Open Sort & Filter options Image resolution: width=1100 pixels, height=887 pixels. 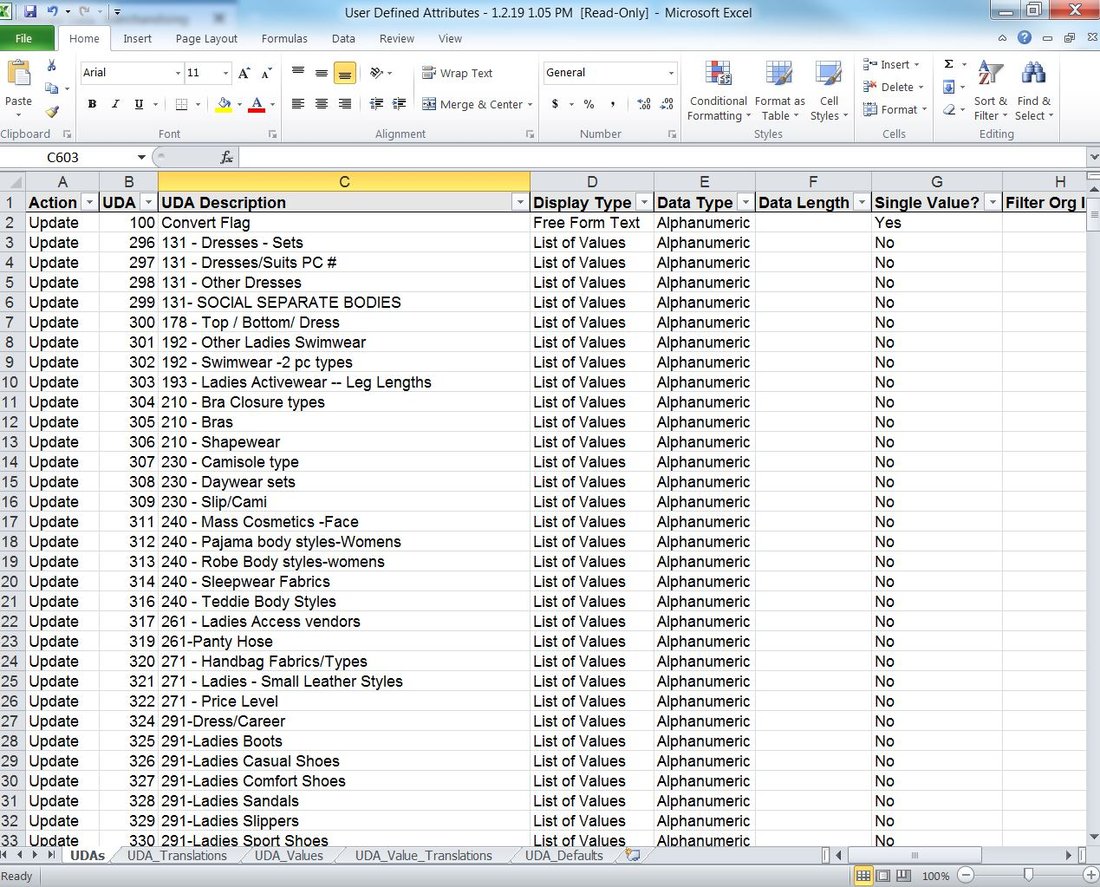(990, 91)
